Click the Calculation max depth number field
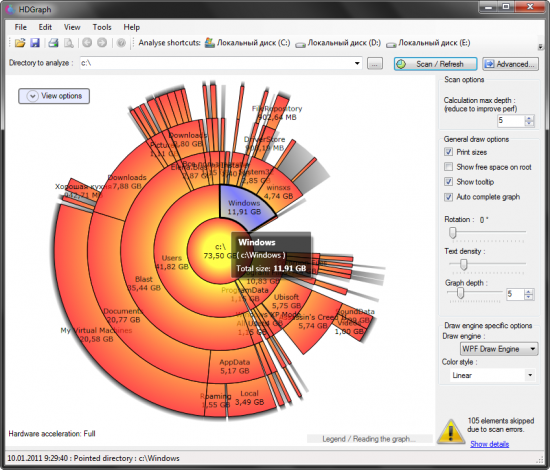Image resolution: width=550 pixels, height=470 pixels. tap(511, 121)
